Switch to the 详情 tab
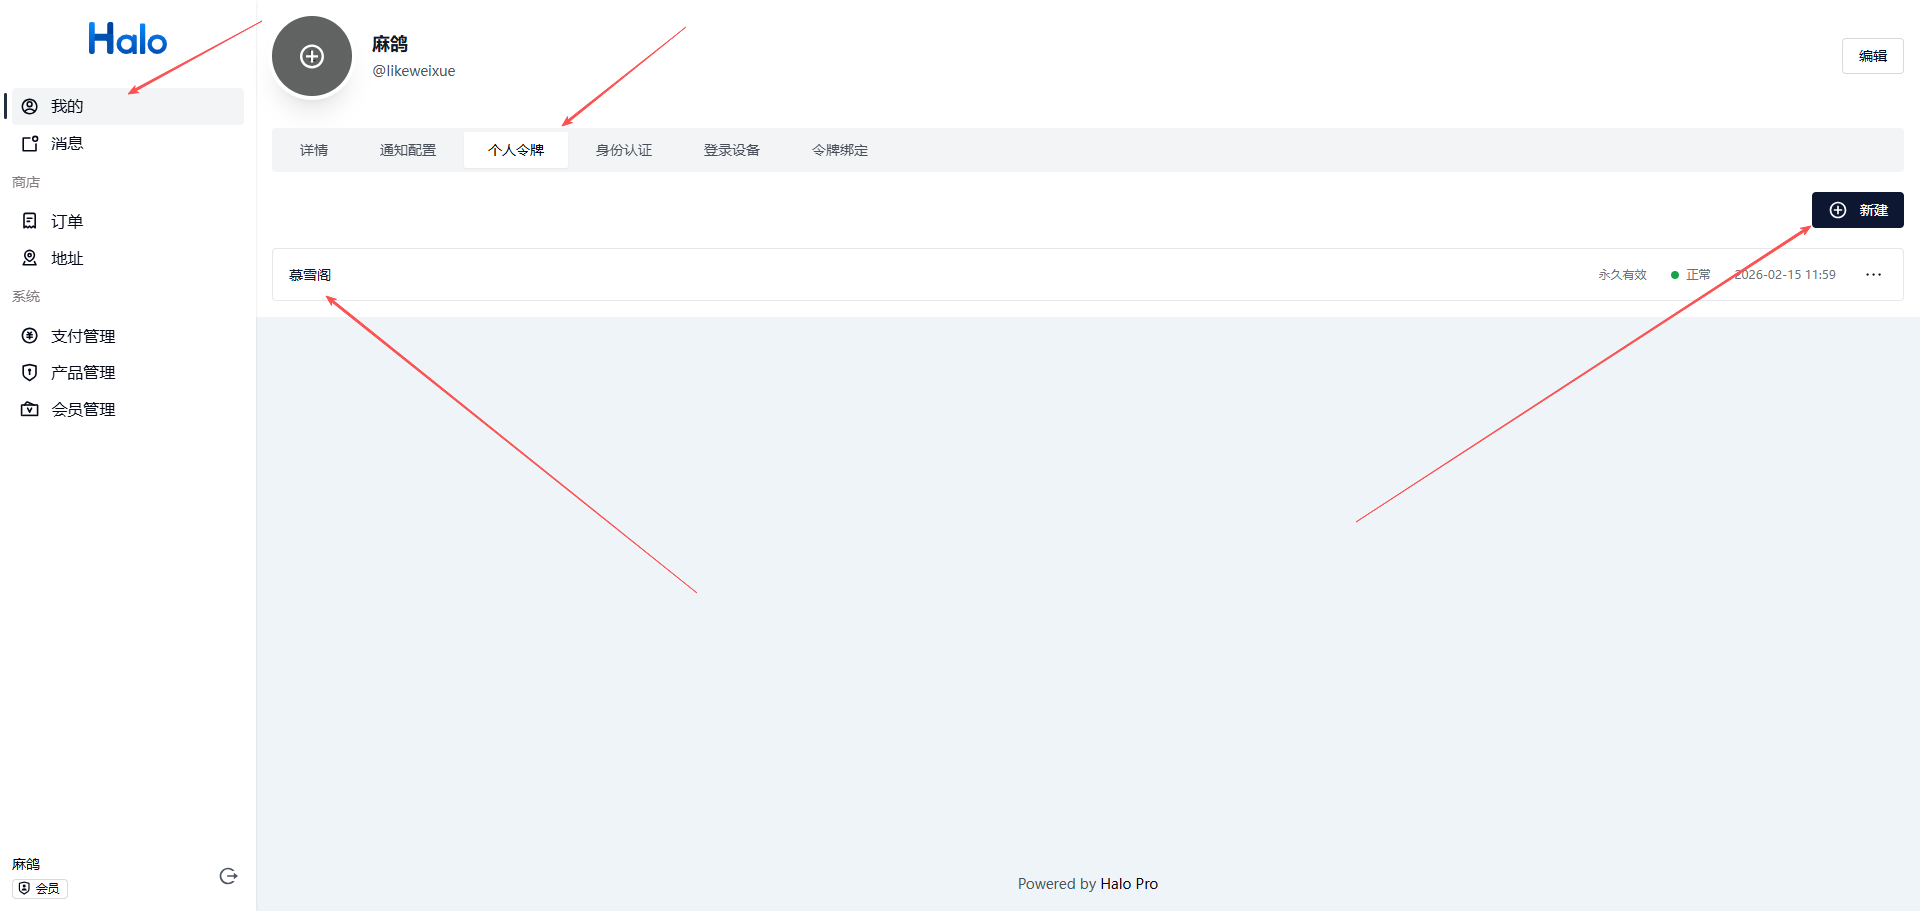This screenshot has width=1920, height=911. 314,150
